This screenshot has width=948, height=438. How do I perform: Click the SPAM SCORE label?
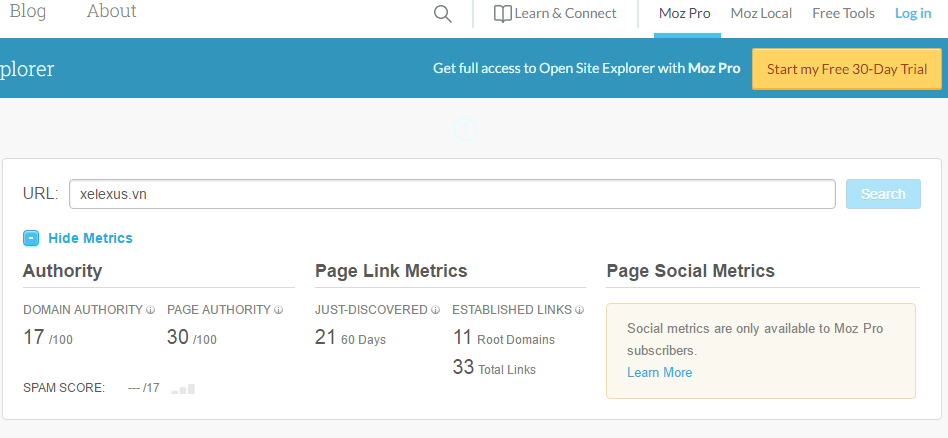click(64, 388)
